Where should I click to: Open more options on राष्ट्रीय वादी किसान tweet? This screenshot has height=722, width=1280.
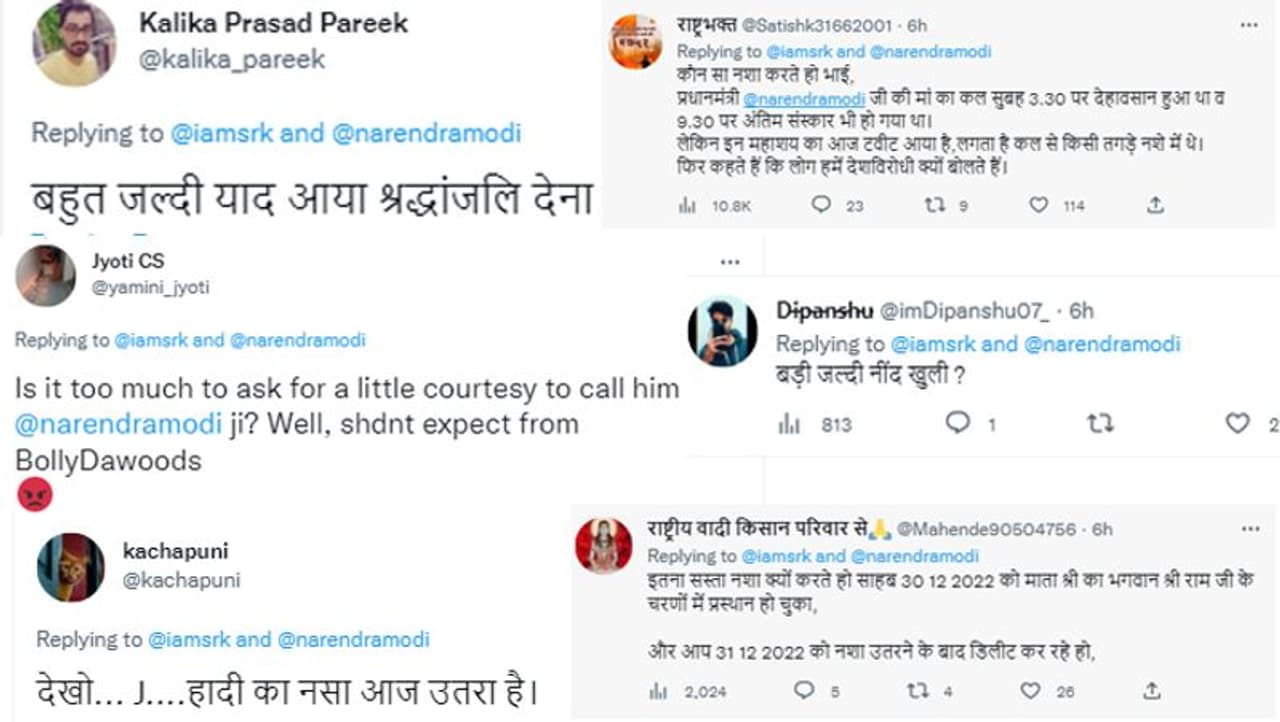click(1250, 528)
